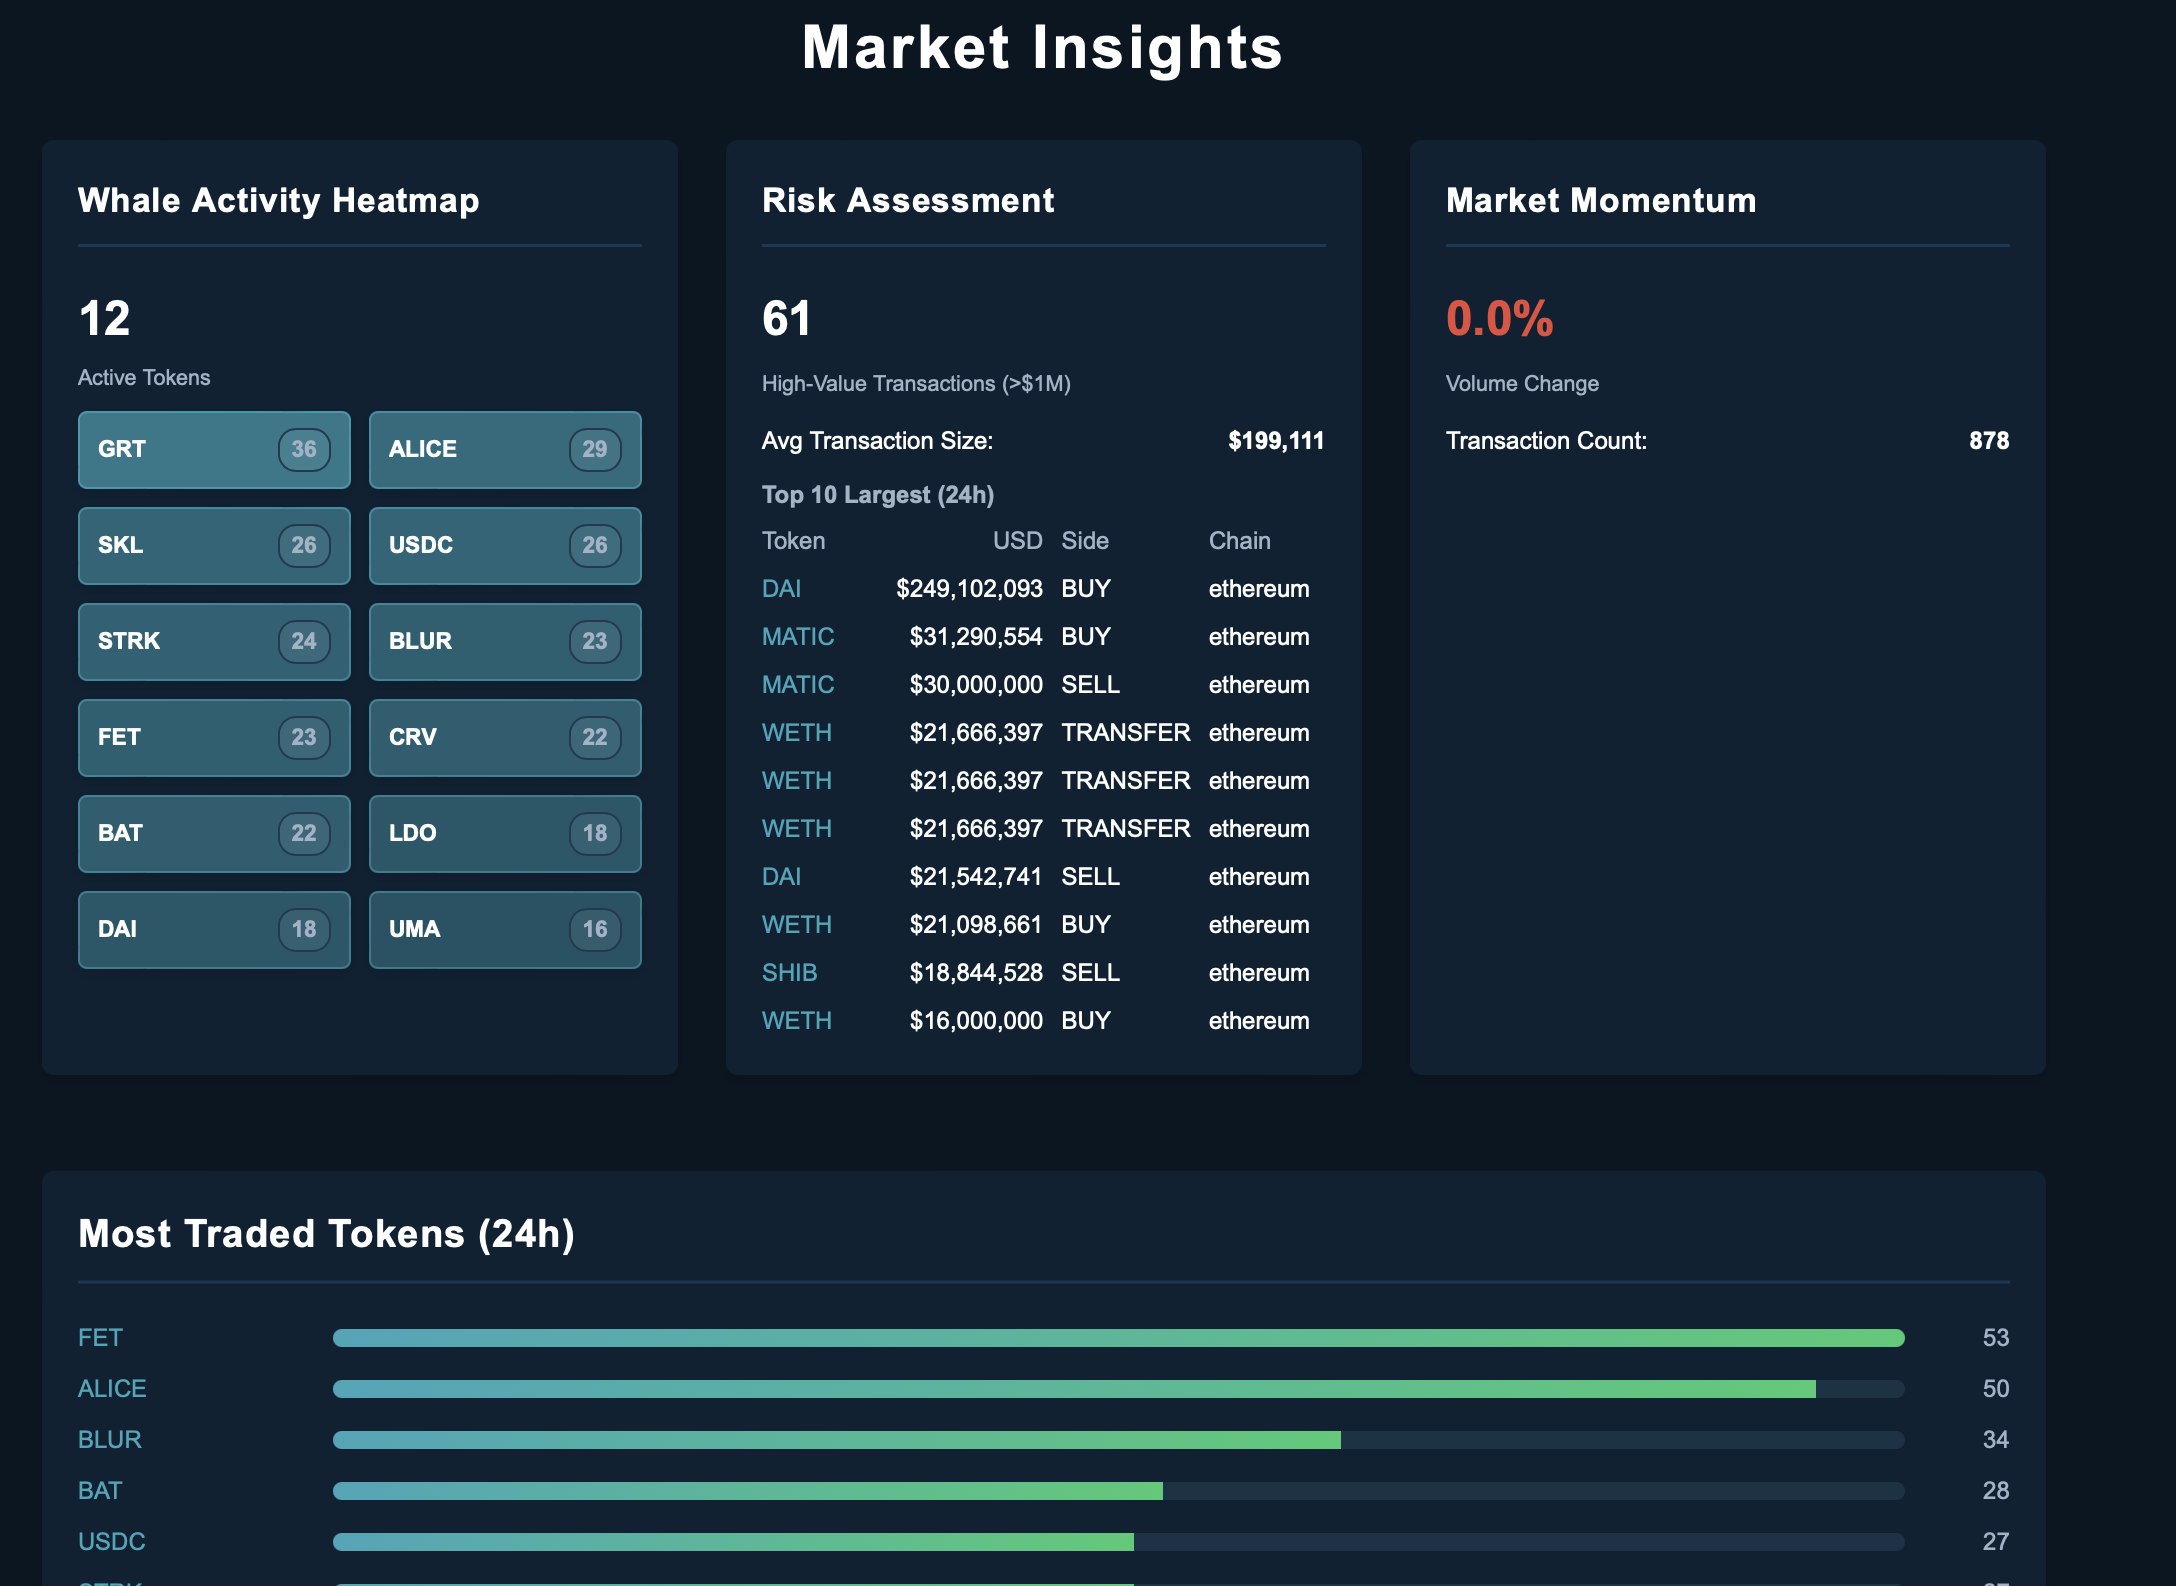Click the count badge on the BAT tile

click(x=303, y=834)
